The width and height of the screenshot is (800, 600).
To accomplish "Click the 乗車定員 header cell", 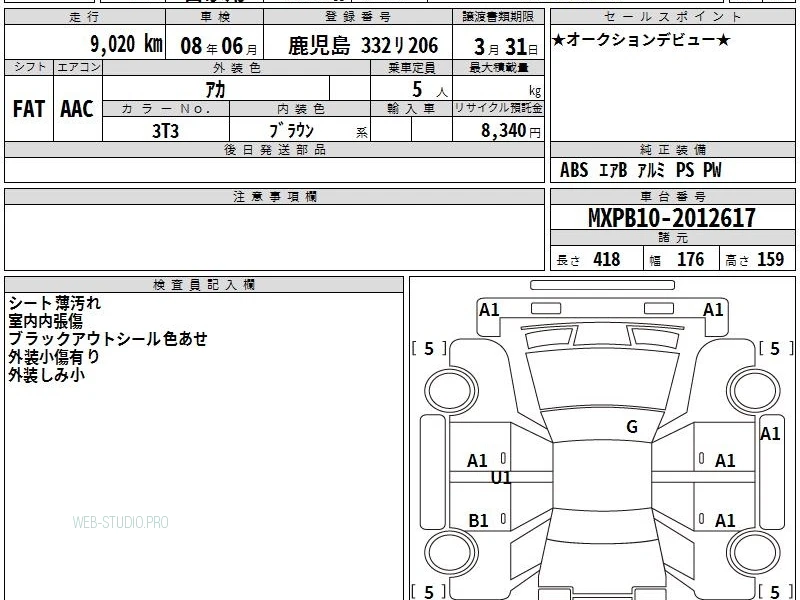I will coord(411,67).
